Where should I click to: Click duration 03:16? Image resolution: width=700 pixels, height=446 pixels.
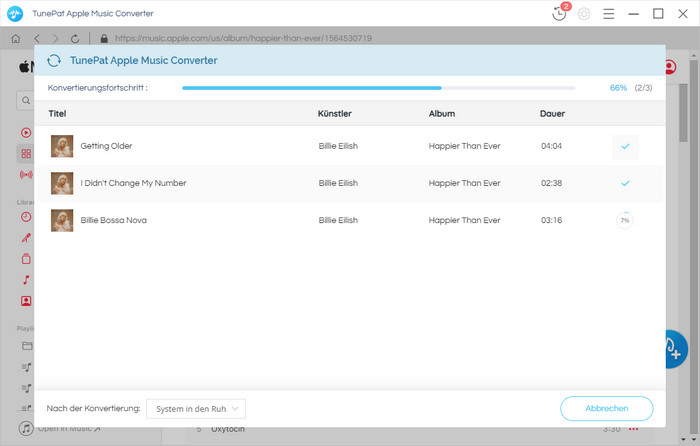click(x=551, y=220)
